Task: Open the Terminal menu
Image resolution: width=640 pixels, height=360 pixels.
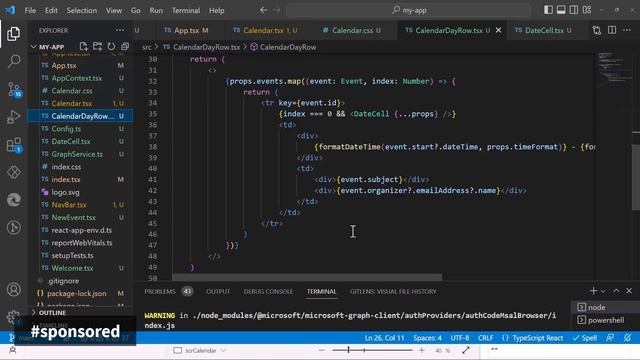Action: [x=186, y=11]
